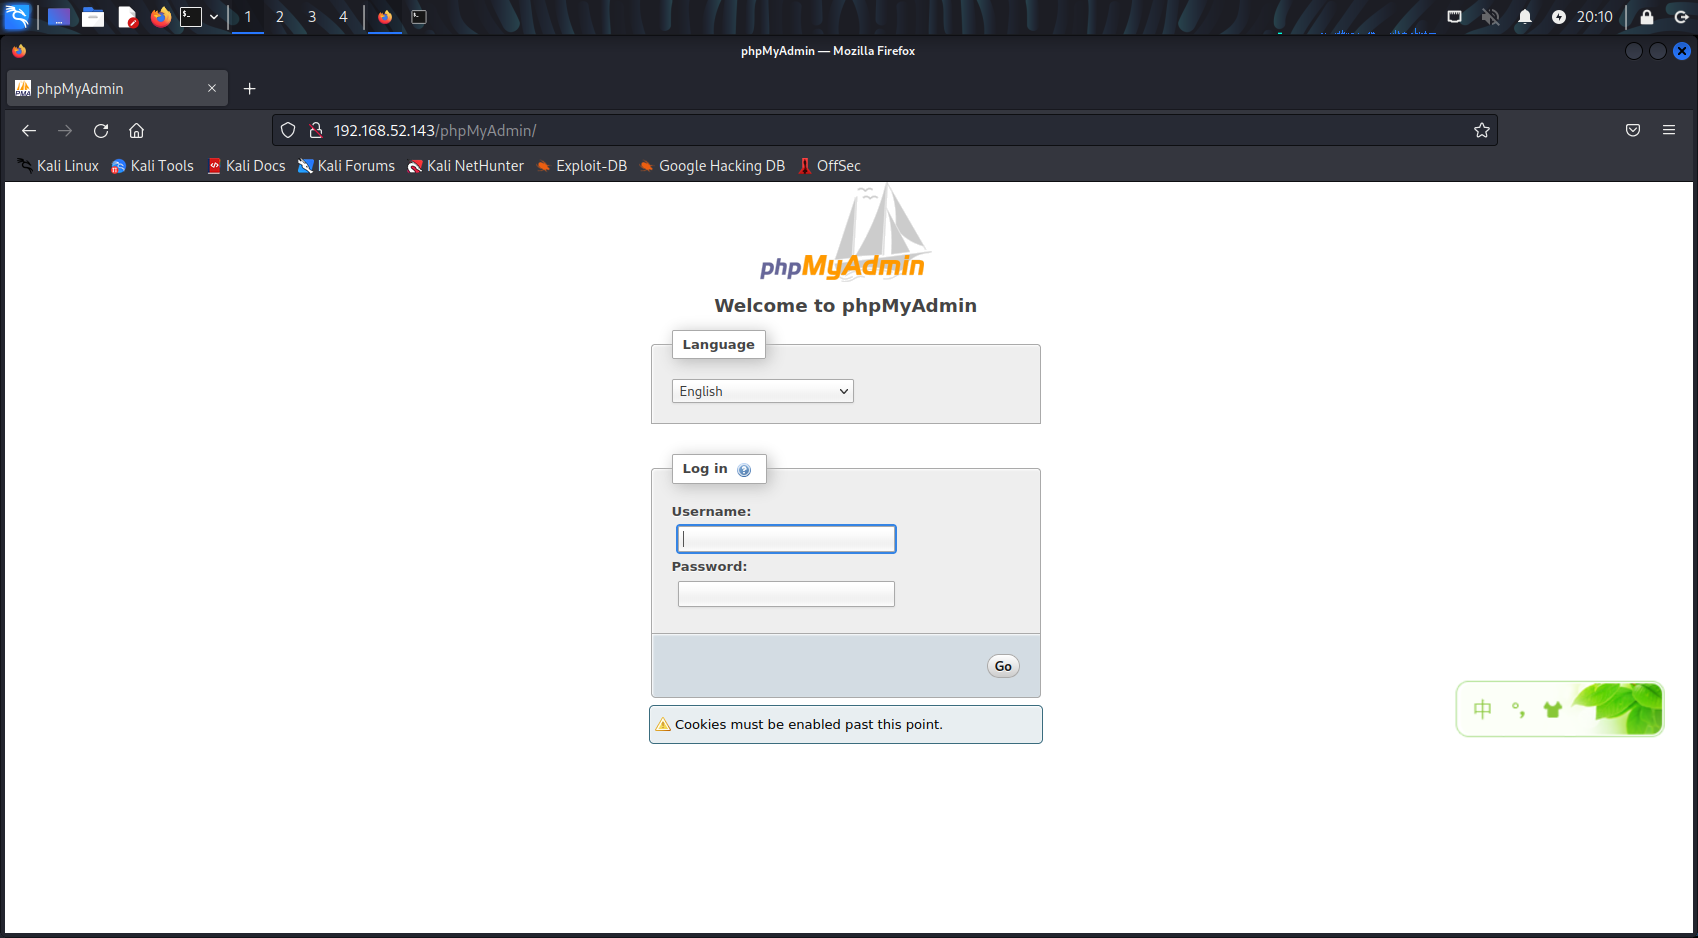Screen dimensions: 1698x938
Task: Select the phpMyAdmin browser tab
Action: pyautogui.click(x=117, y=89)
